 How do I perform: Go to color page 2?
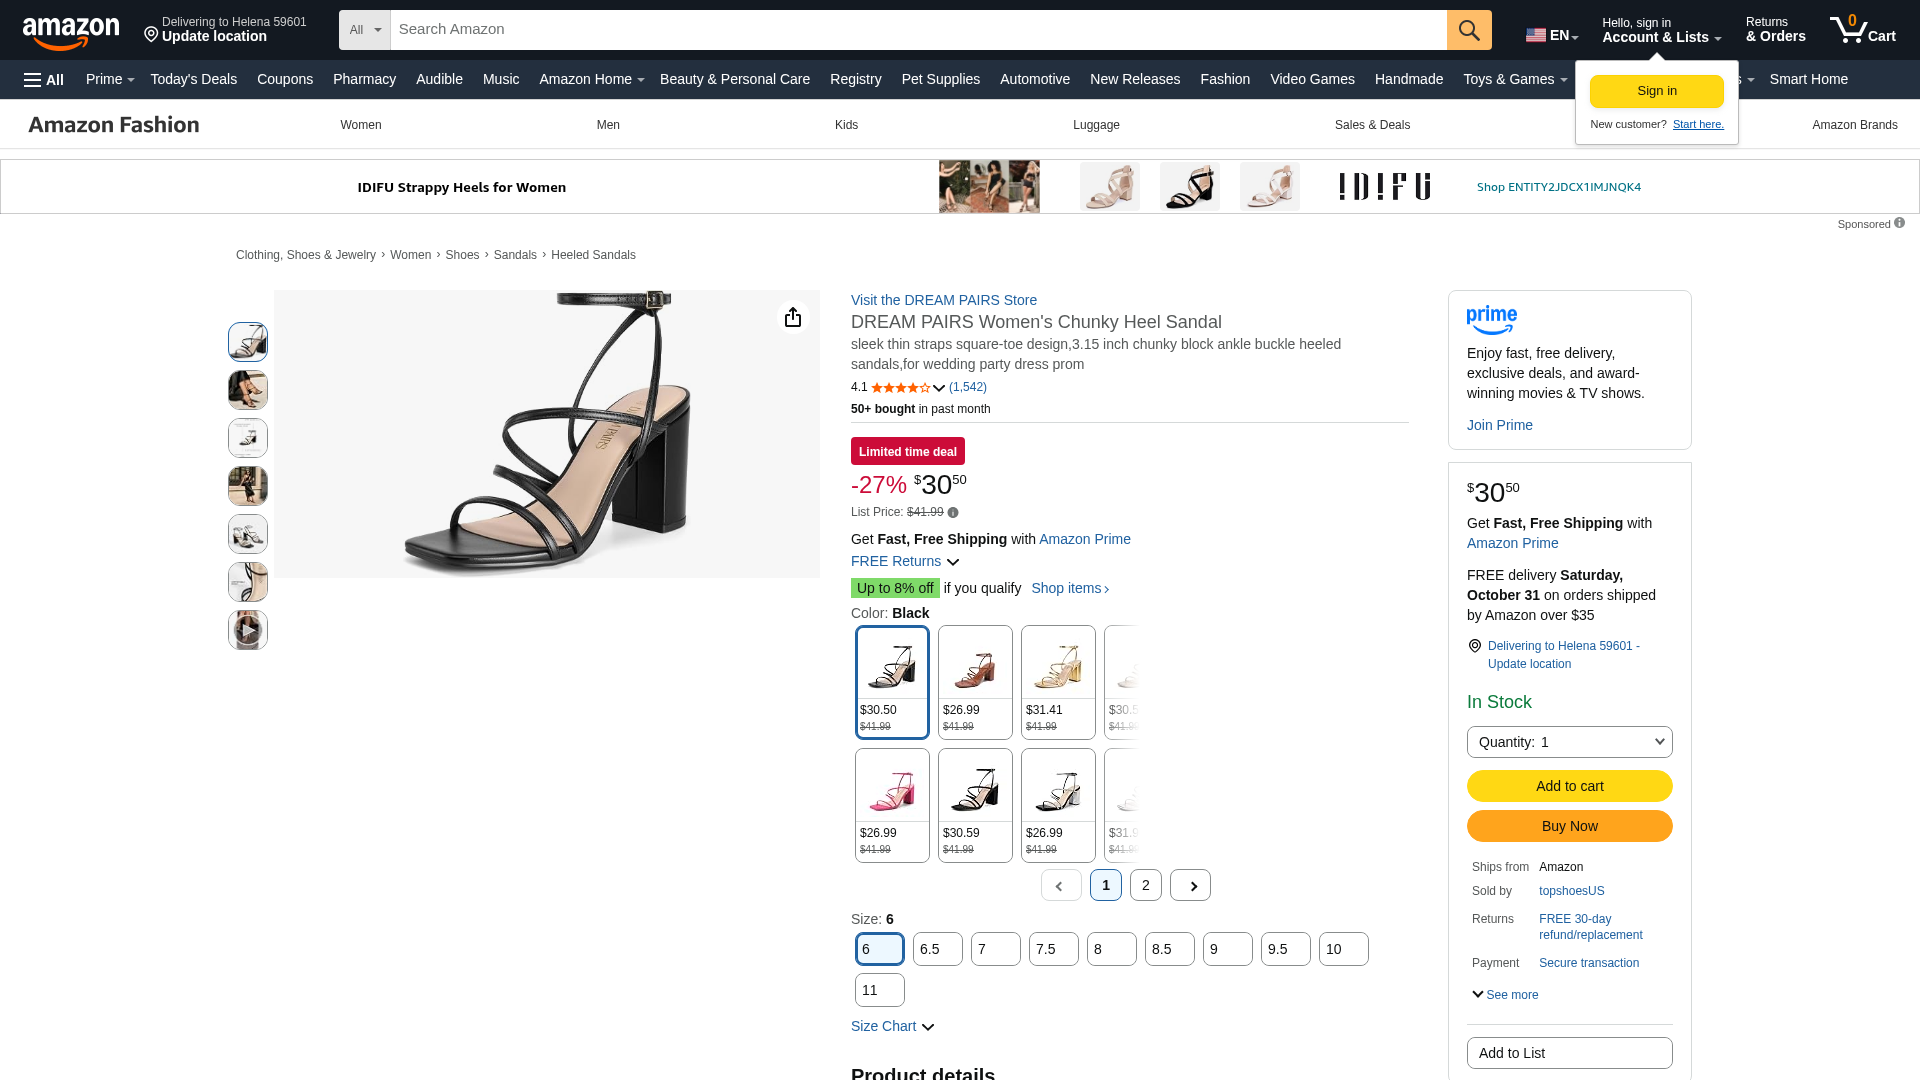click(1146, 885)
